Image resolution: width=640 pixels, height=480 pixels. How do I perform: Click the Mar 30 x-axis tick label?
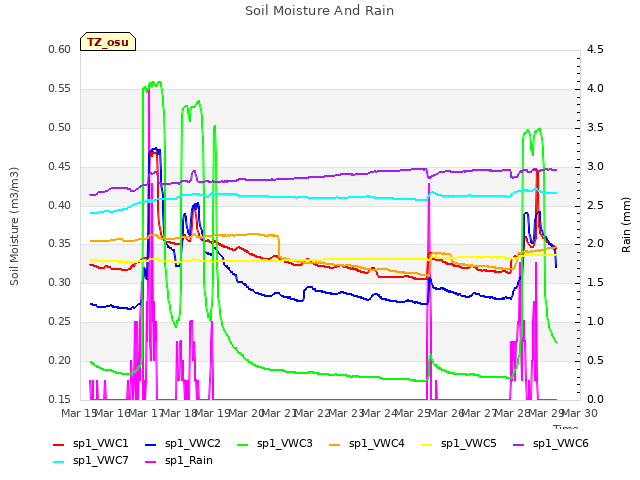pyautogui.click(x=580, y=413)
